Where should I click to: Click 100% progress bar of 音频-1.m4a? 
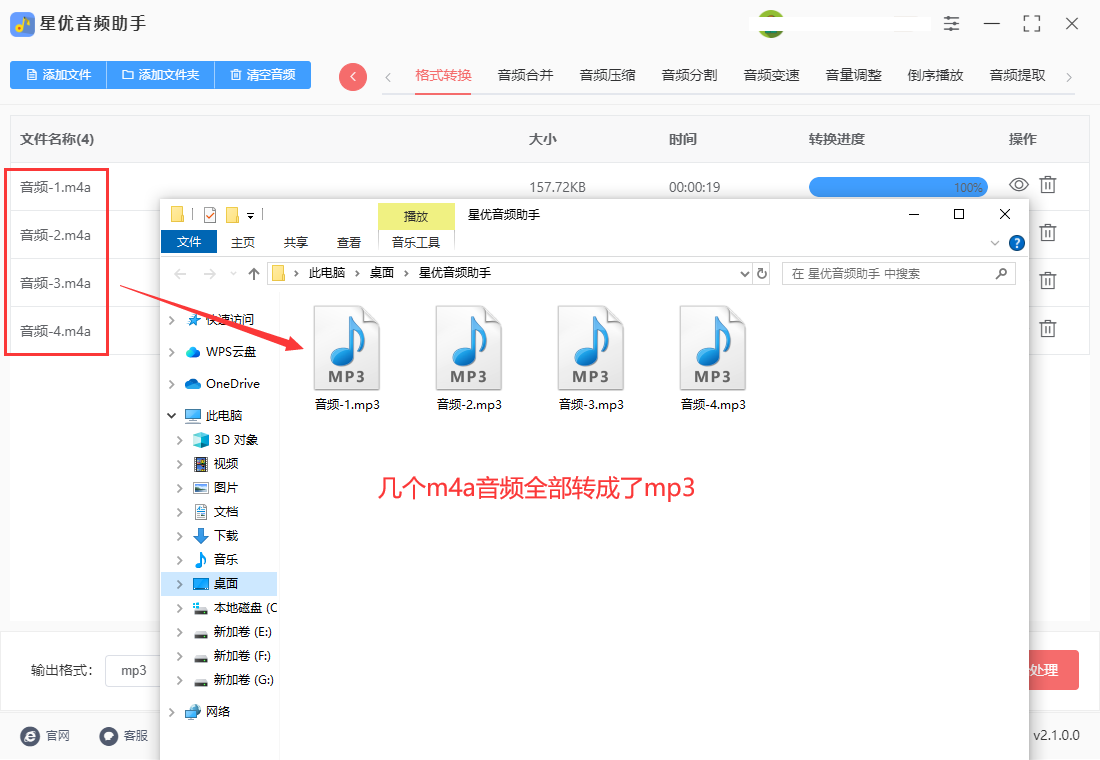point(898,187)
